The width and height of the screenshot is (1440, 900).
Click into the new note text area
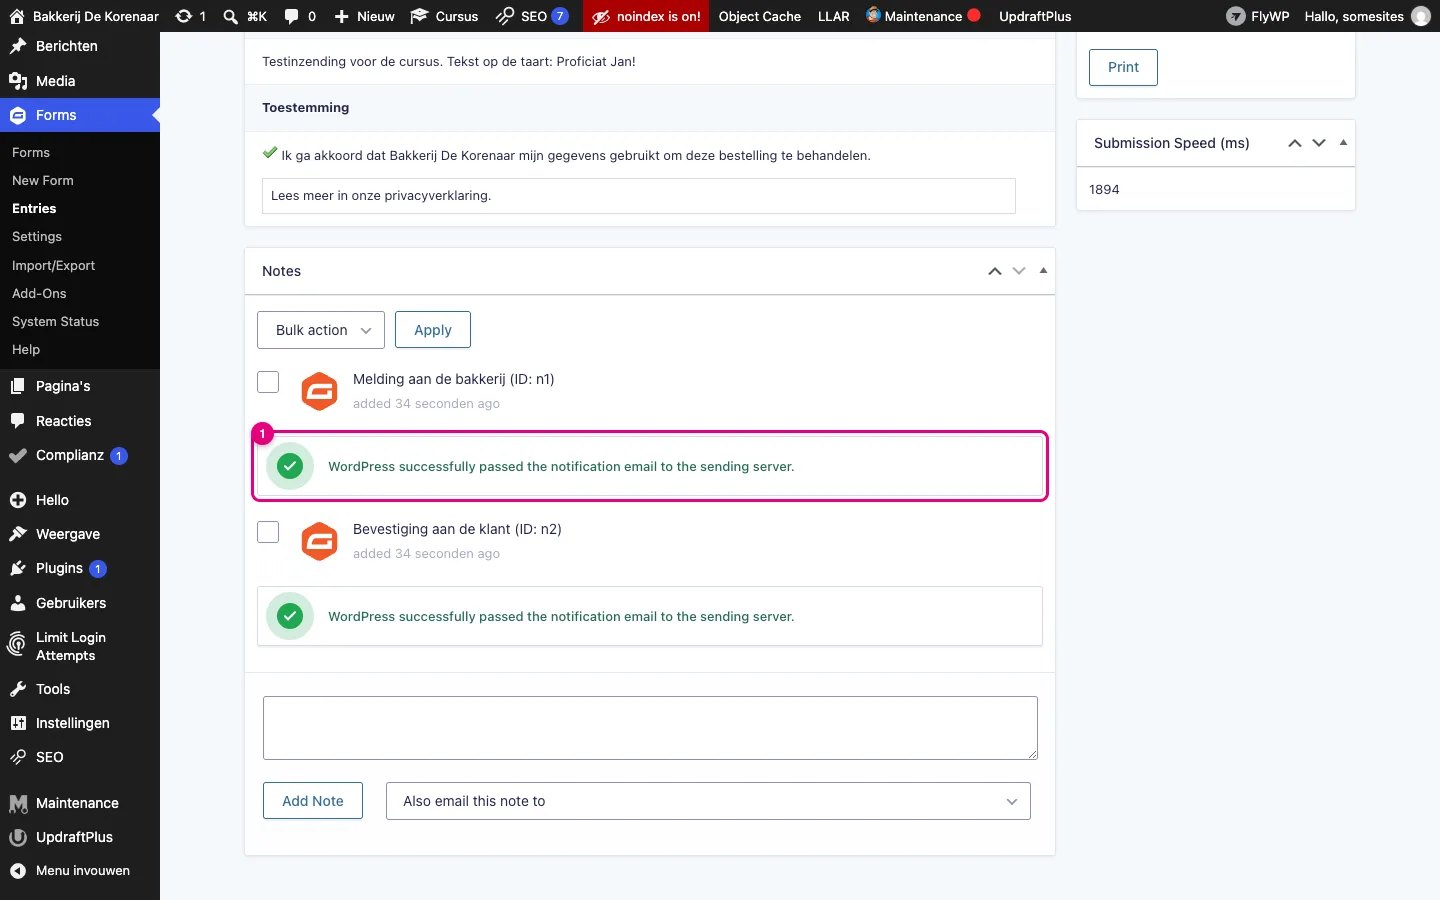tap(650, 728)
